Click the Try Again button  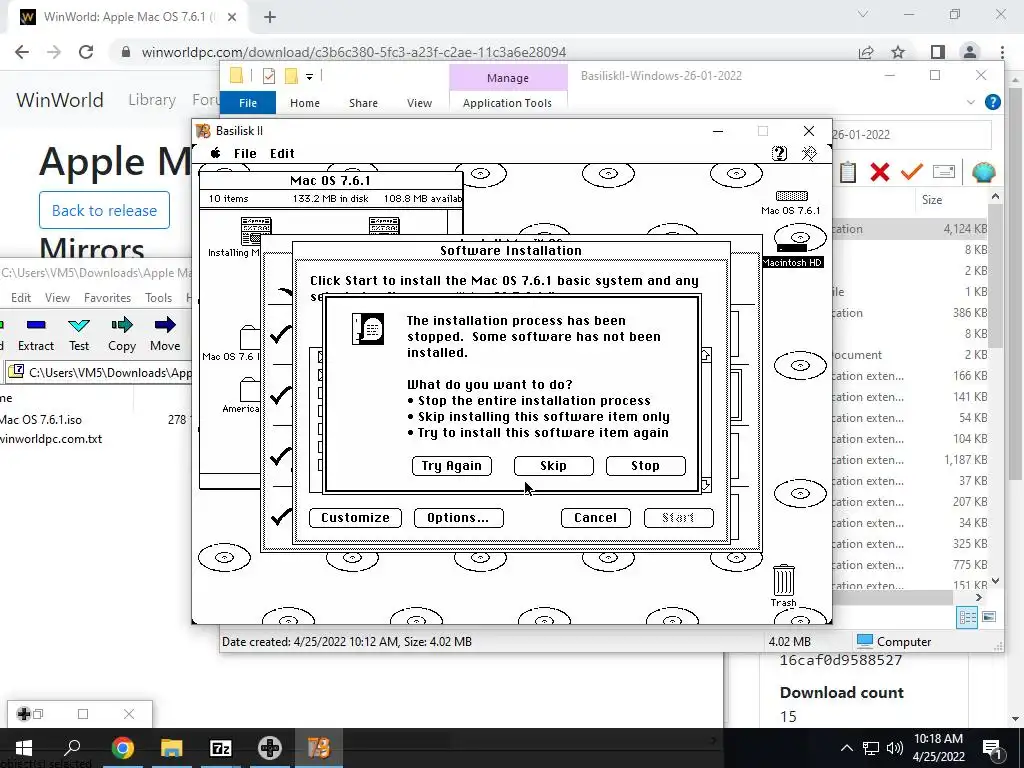451,466
